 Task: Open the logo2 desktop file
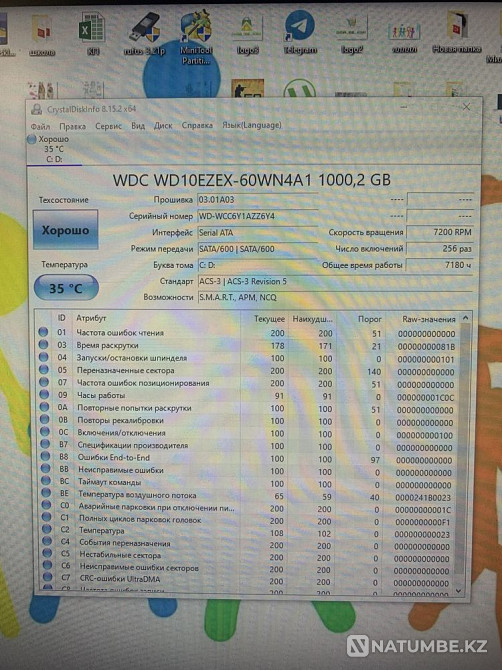(x=352, y=32)
